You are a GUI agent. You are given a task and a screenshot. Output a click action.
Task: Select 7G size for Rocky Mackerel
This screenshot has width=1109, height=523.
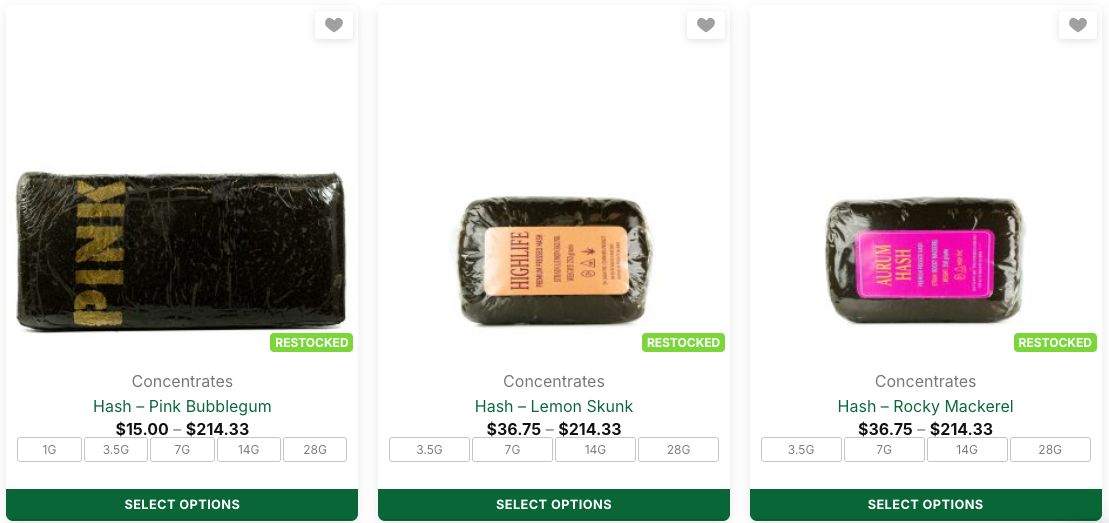point(884,450)
